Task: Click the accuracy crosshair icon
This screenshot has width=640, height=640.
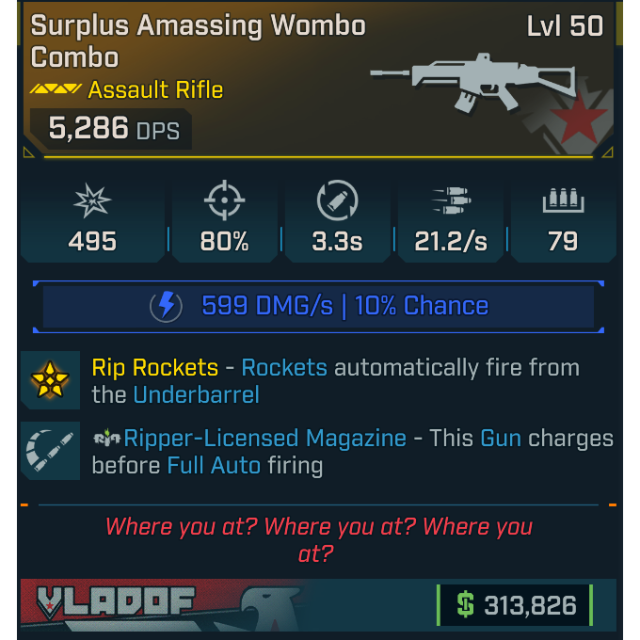Action: [224, 200]
